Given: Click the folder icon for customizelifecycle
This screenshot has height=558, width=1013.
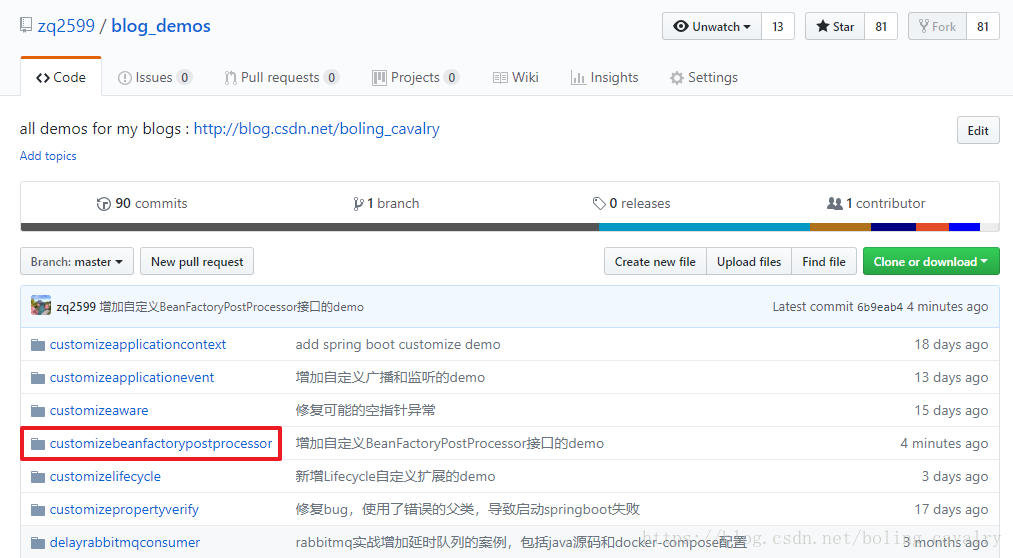Looking at the screenshot, I should [x=38, y=477].
